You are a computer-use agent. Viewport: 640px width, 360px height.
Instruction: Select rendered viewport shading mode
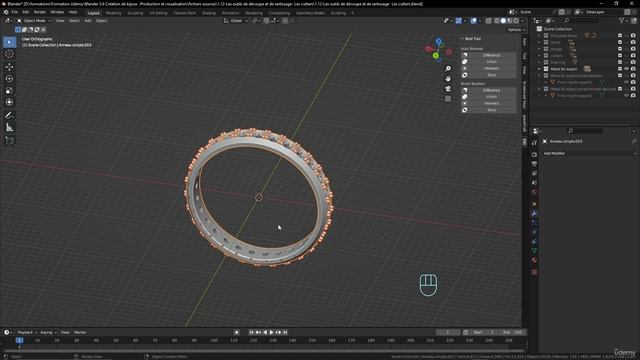coord(516,21)
